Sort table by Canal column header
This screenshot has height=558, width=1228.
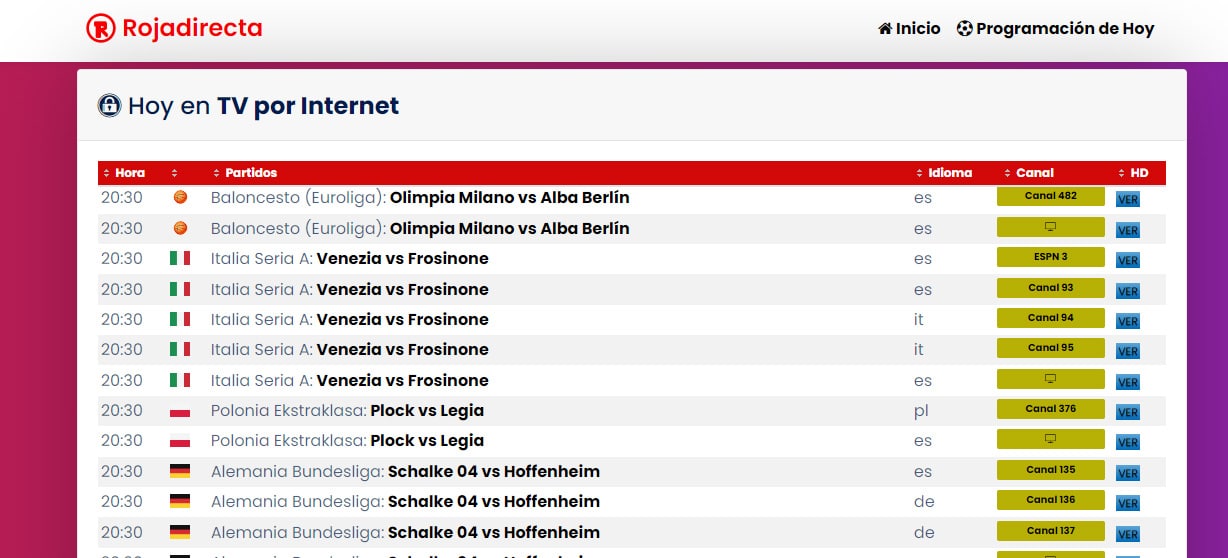pos(1035,173)
